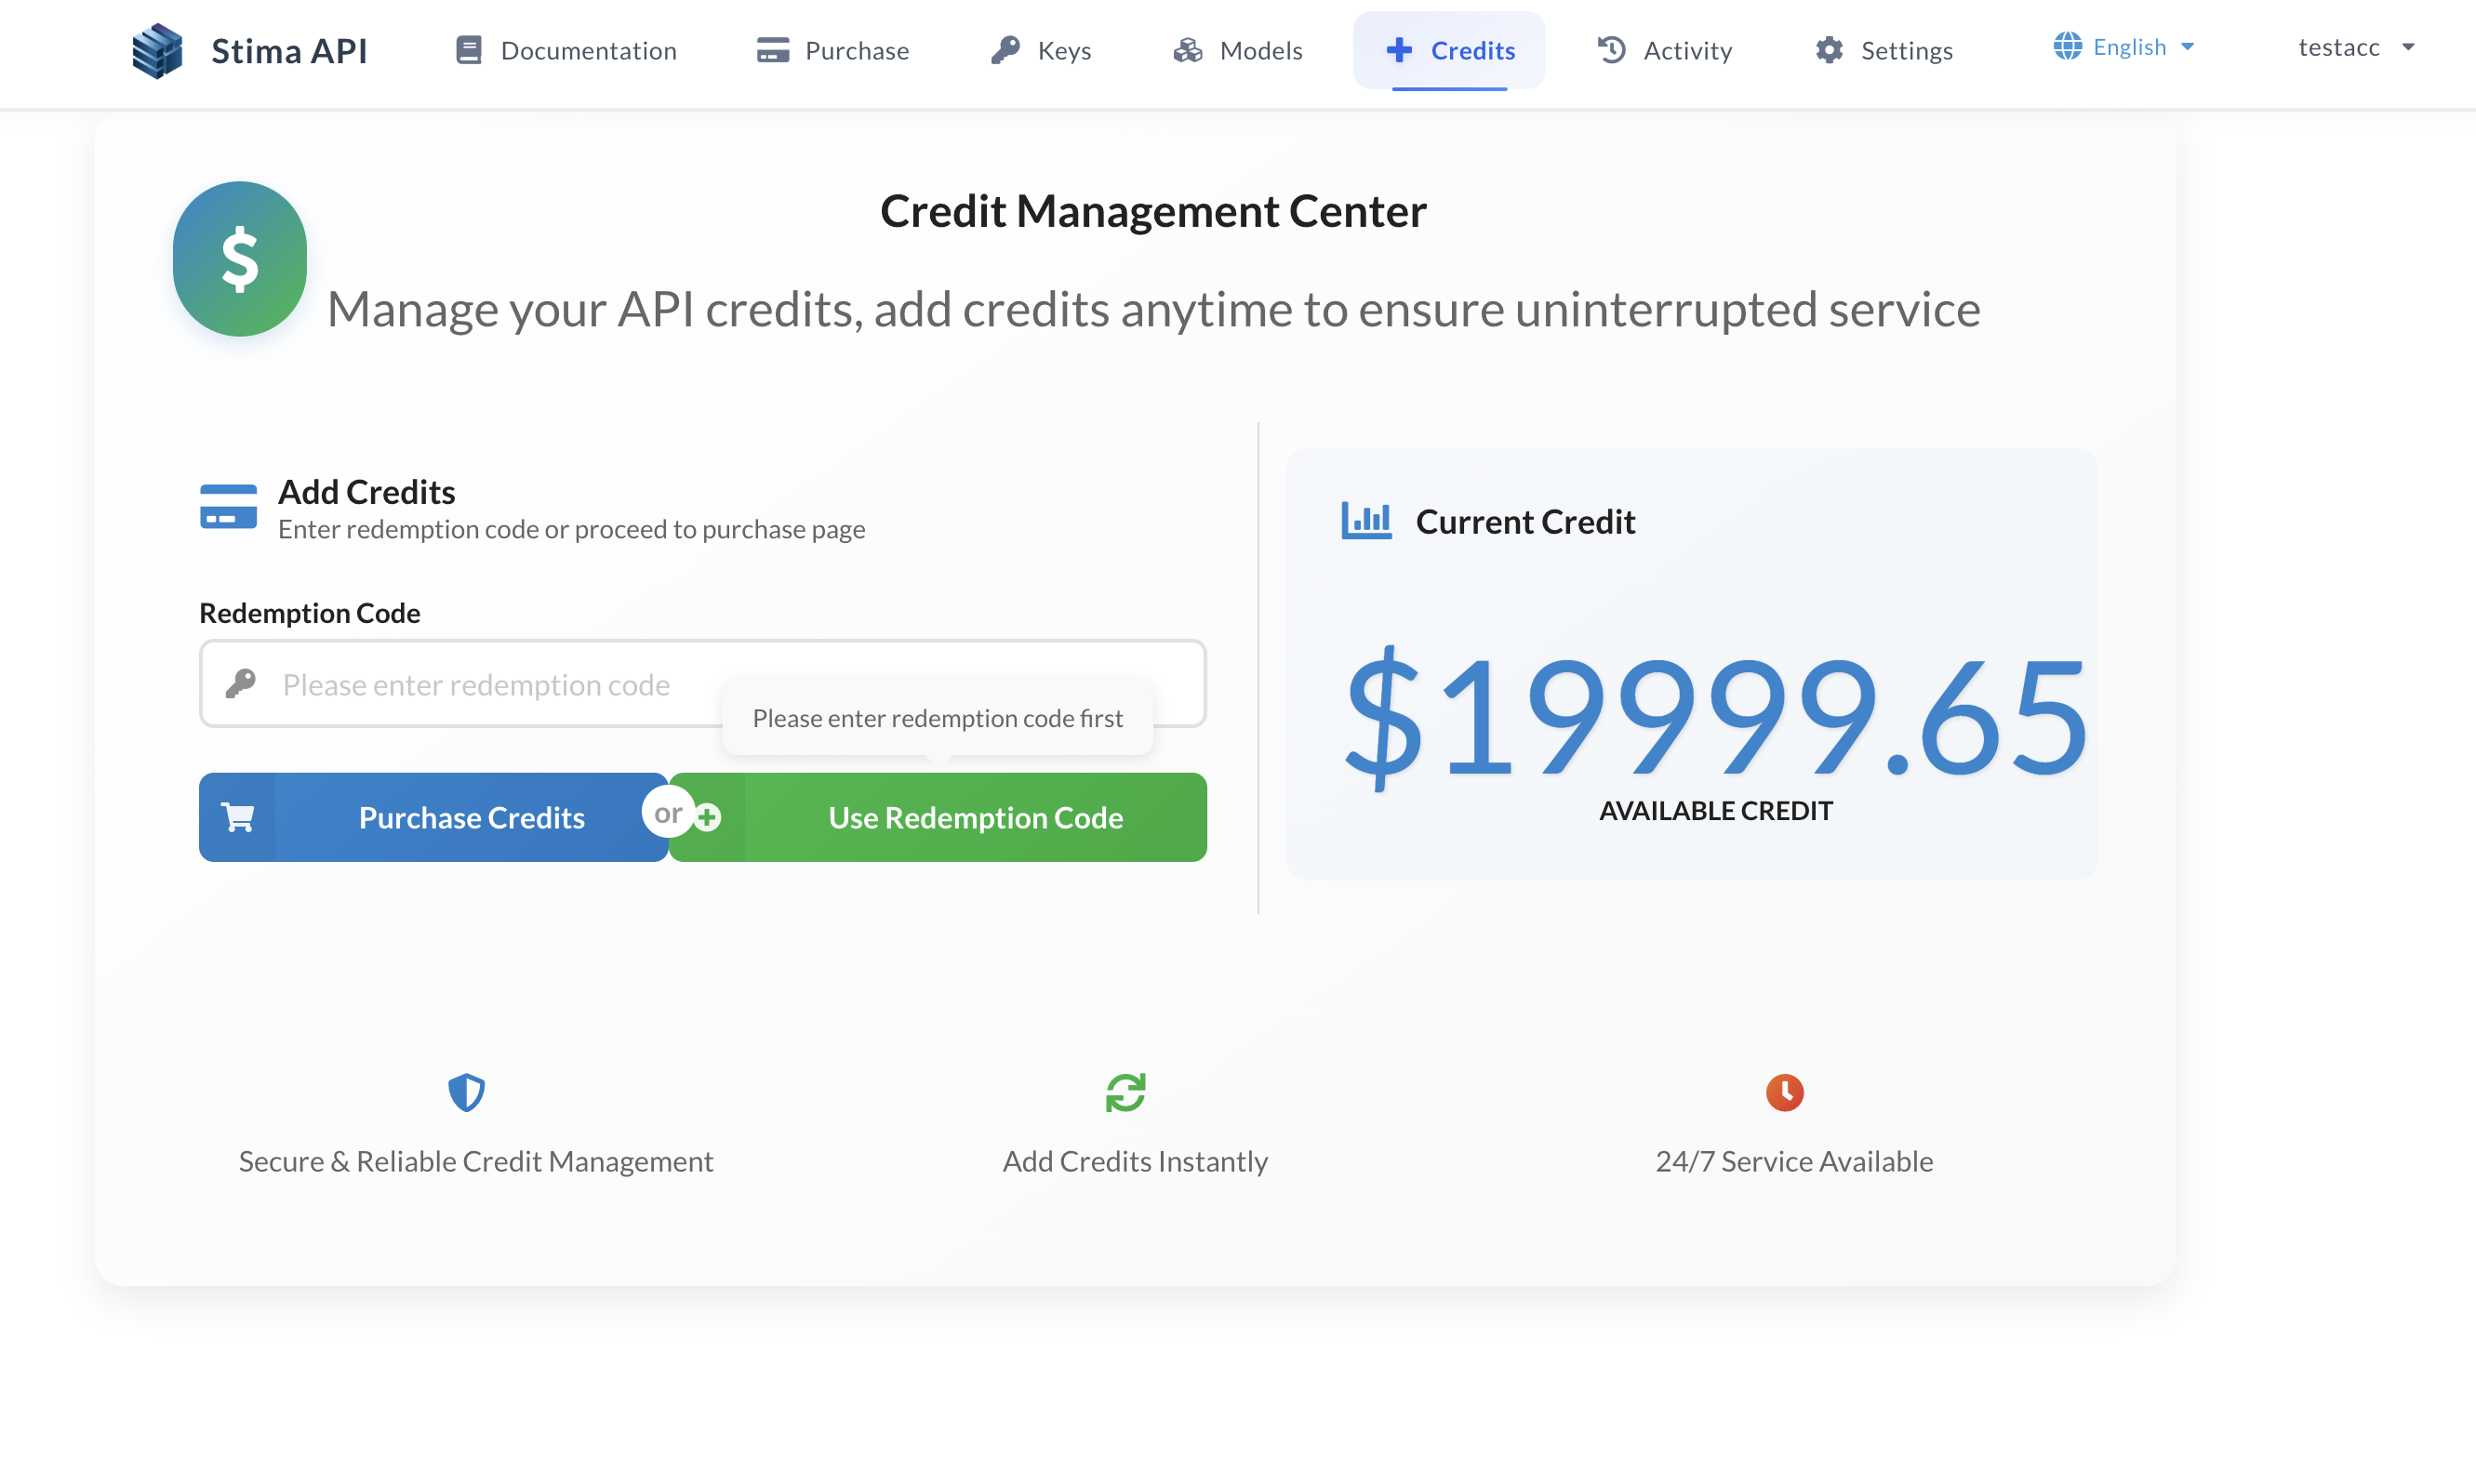Expand the testacc account menu
The width and height of the screenshot is (2476, 1484).
point(2355,47)
